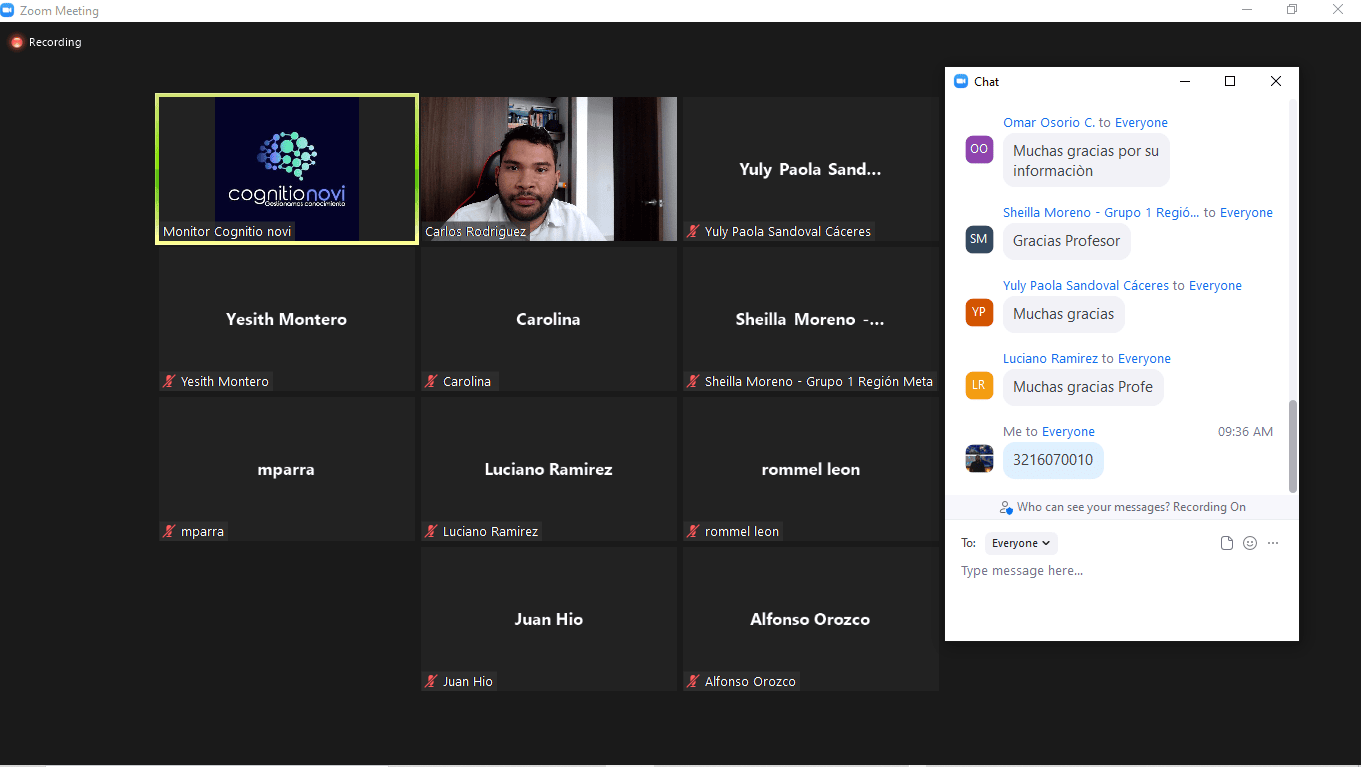Click the Chat panel title
Viewport: 1361px width, 767px height.
click(x=986, y=82)
